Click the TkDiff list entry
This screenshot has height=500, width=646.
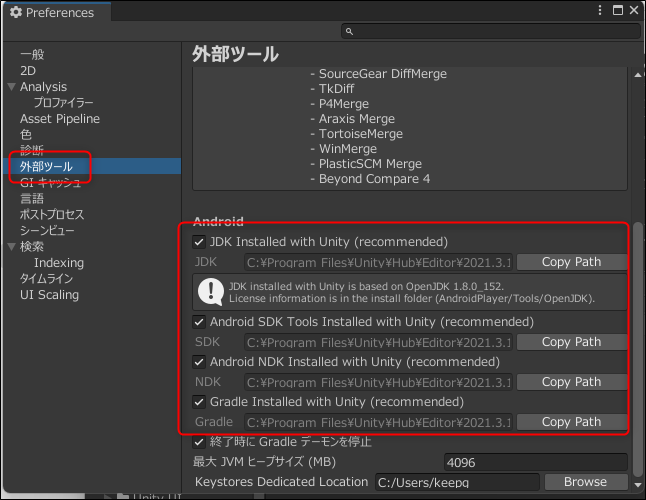[332, 89]
